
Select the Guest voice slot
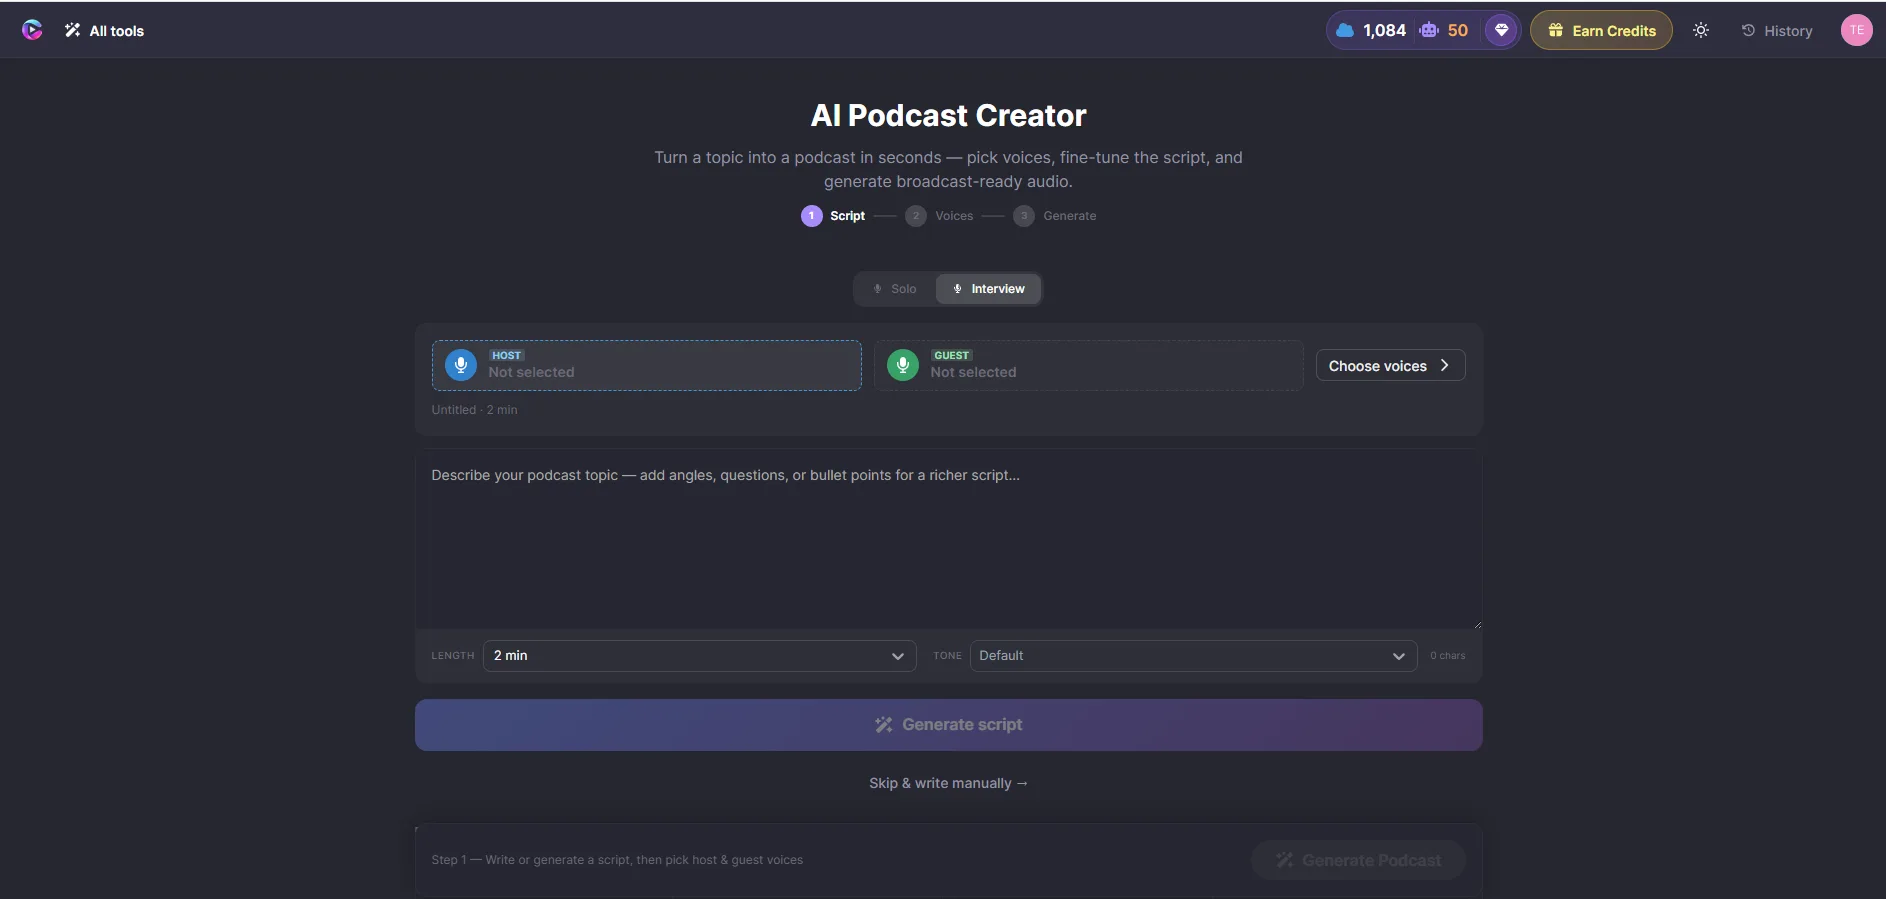click(x=1088, y=365)
